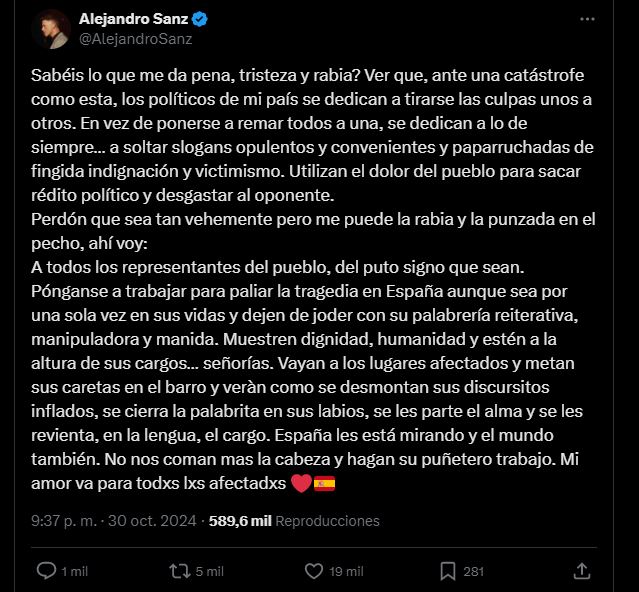
Task: Click the 5 mil reposts count
Action: 209,571
